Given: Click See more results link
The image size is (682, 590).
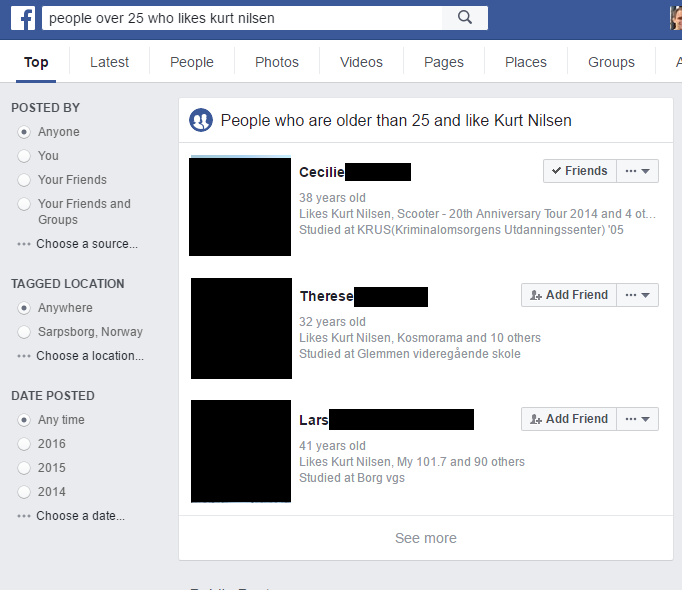Looking at the screenshot, I should point(426,538).
